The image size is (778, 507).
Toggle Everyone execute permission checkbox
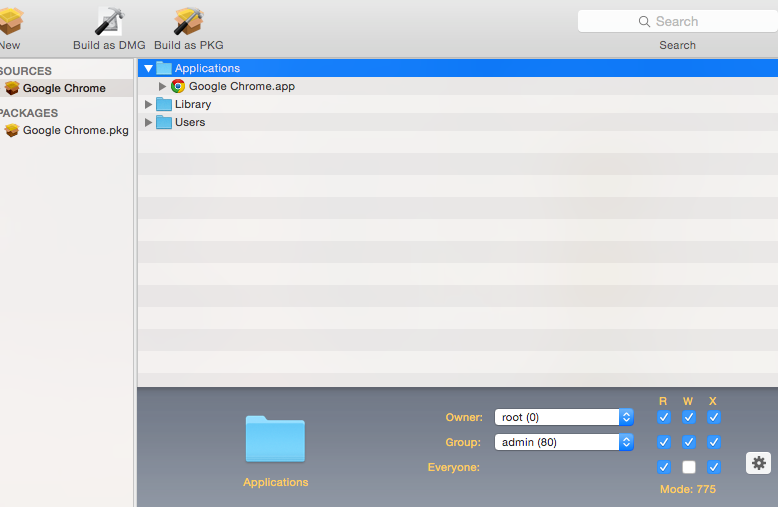pyautogui.click(x=713, y=467)
